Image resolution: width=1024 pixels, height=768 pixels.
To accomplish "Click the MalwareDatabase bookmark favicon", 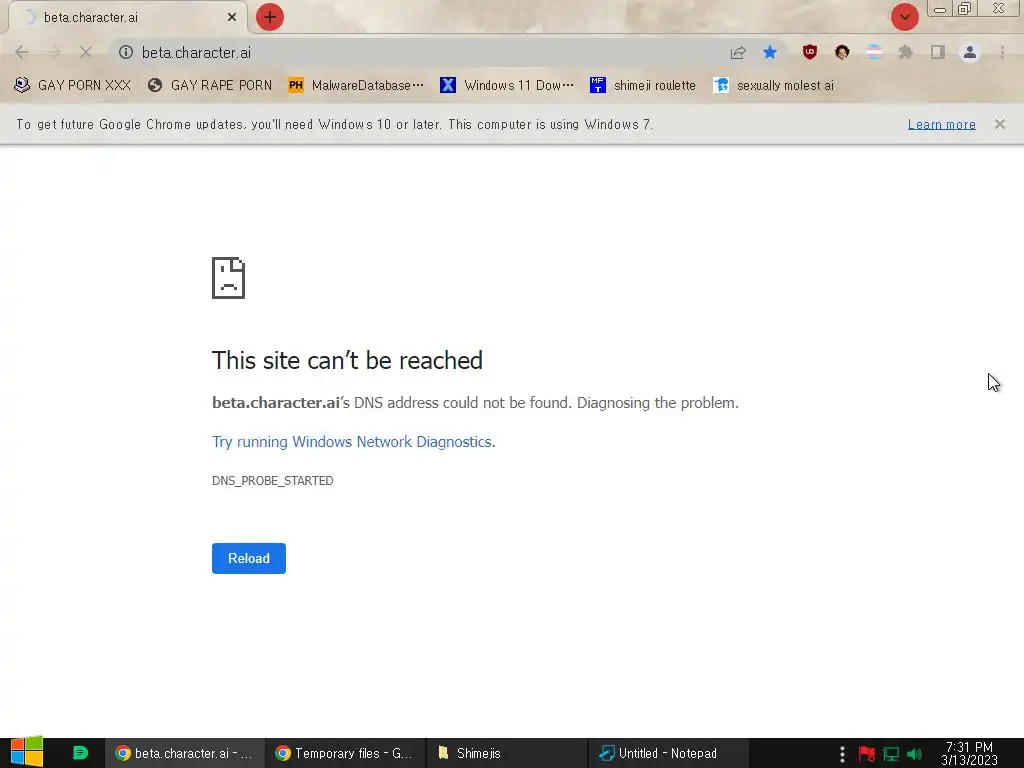I will pyautogui.click(x=296, y=85).
